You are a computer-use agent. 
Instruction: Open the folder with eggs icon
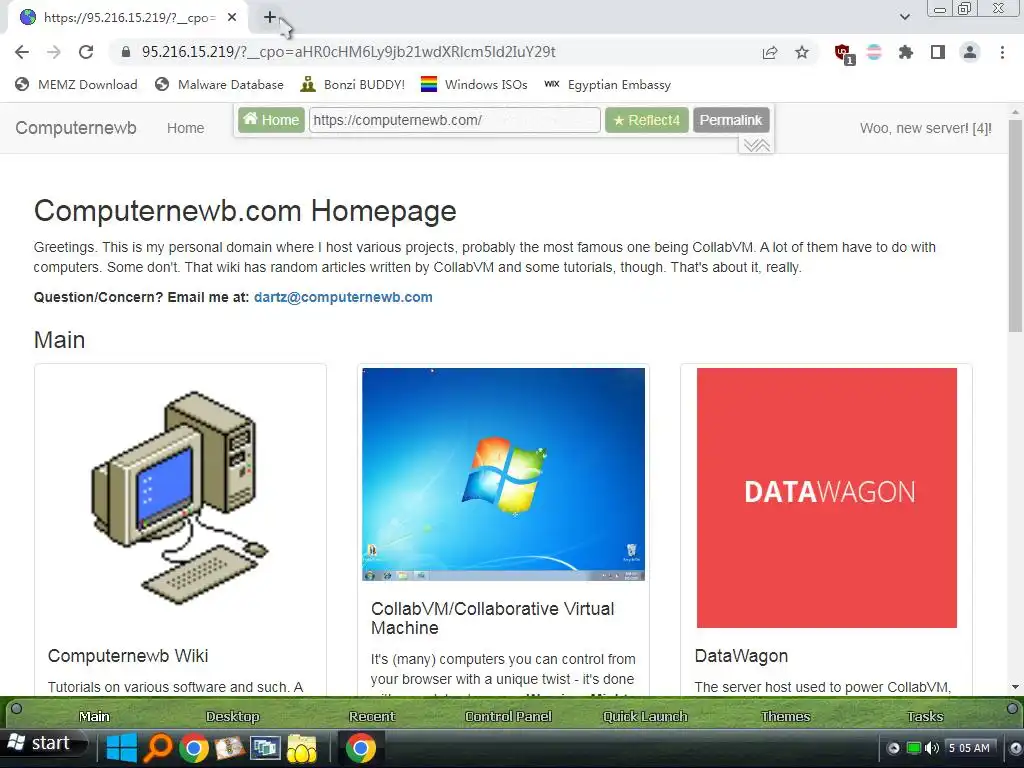pos(301,748)
